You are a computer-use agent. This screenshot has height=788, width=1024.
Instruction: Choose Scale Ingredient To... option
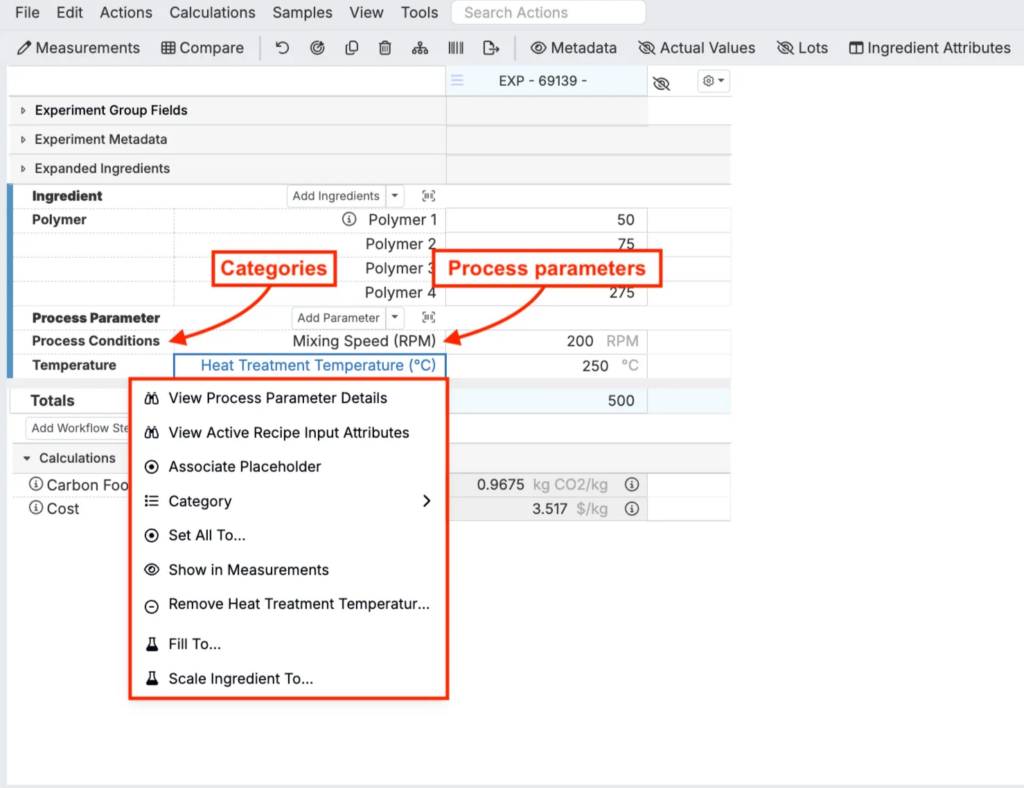point(288,679)
